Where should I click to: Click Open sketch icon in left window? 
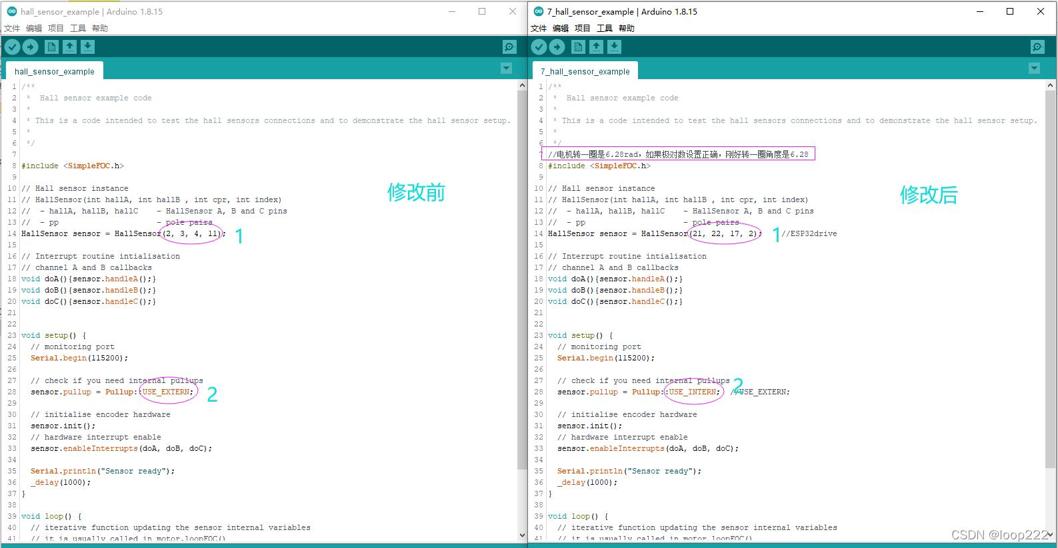(x=69, y=47)
